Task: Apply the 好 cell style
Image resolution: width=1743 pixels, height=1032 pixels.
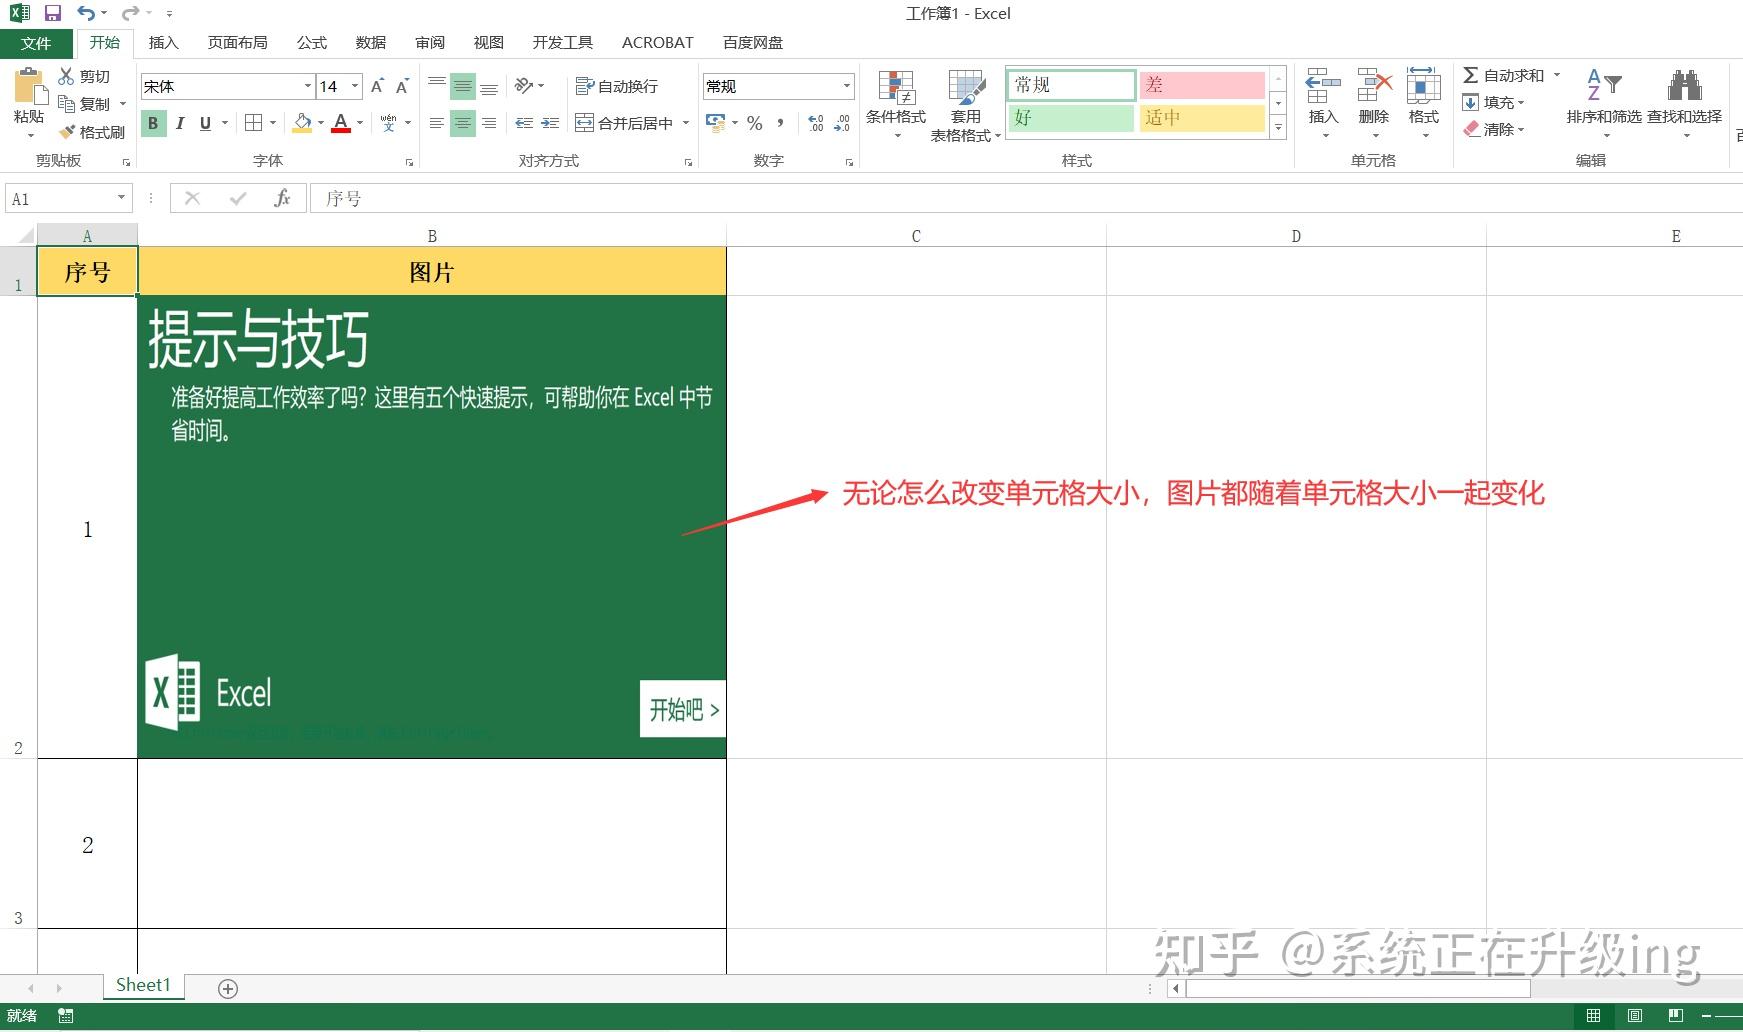Action: (1071, 118)
